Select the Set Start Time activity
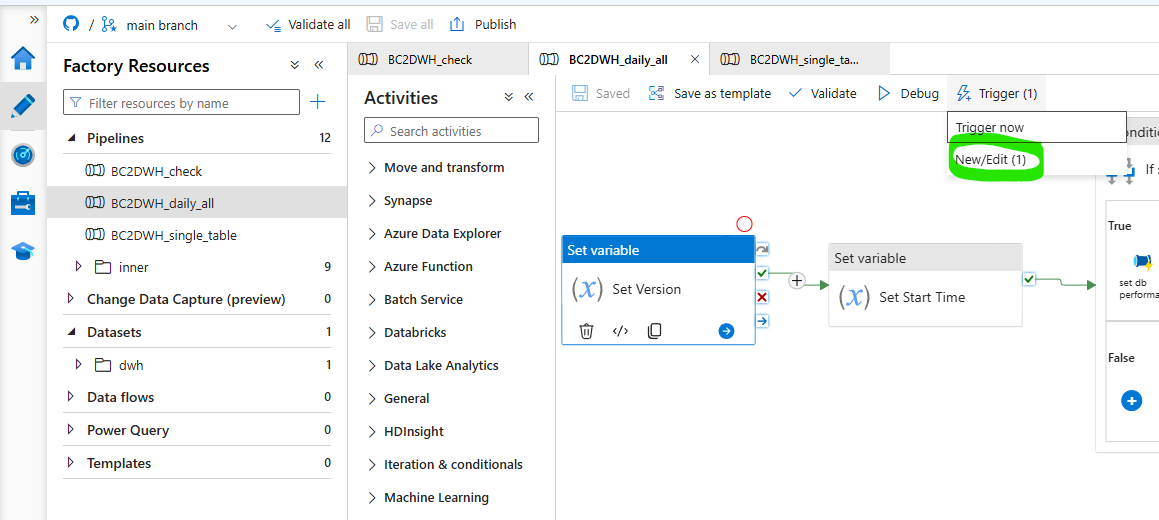 tap(925, 285)
